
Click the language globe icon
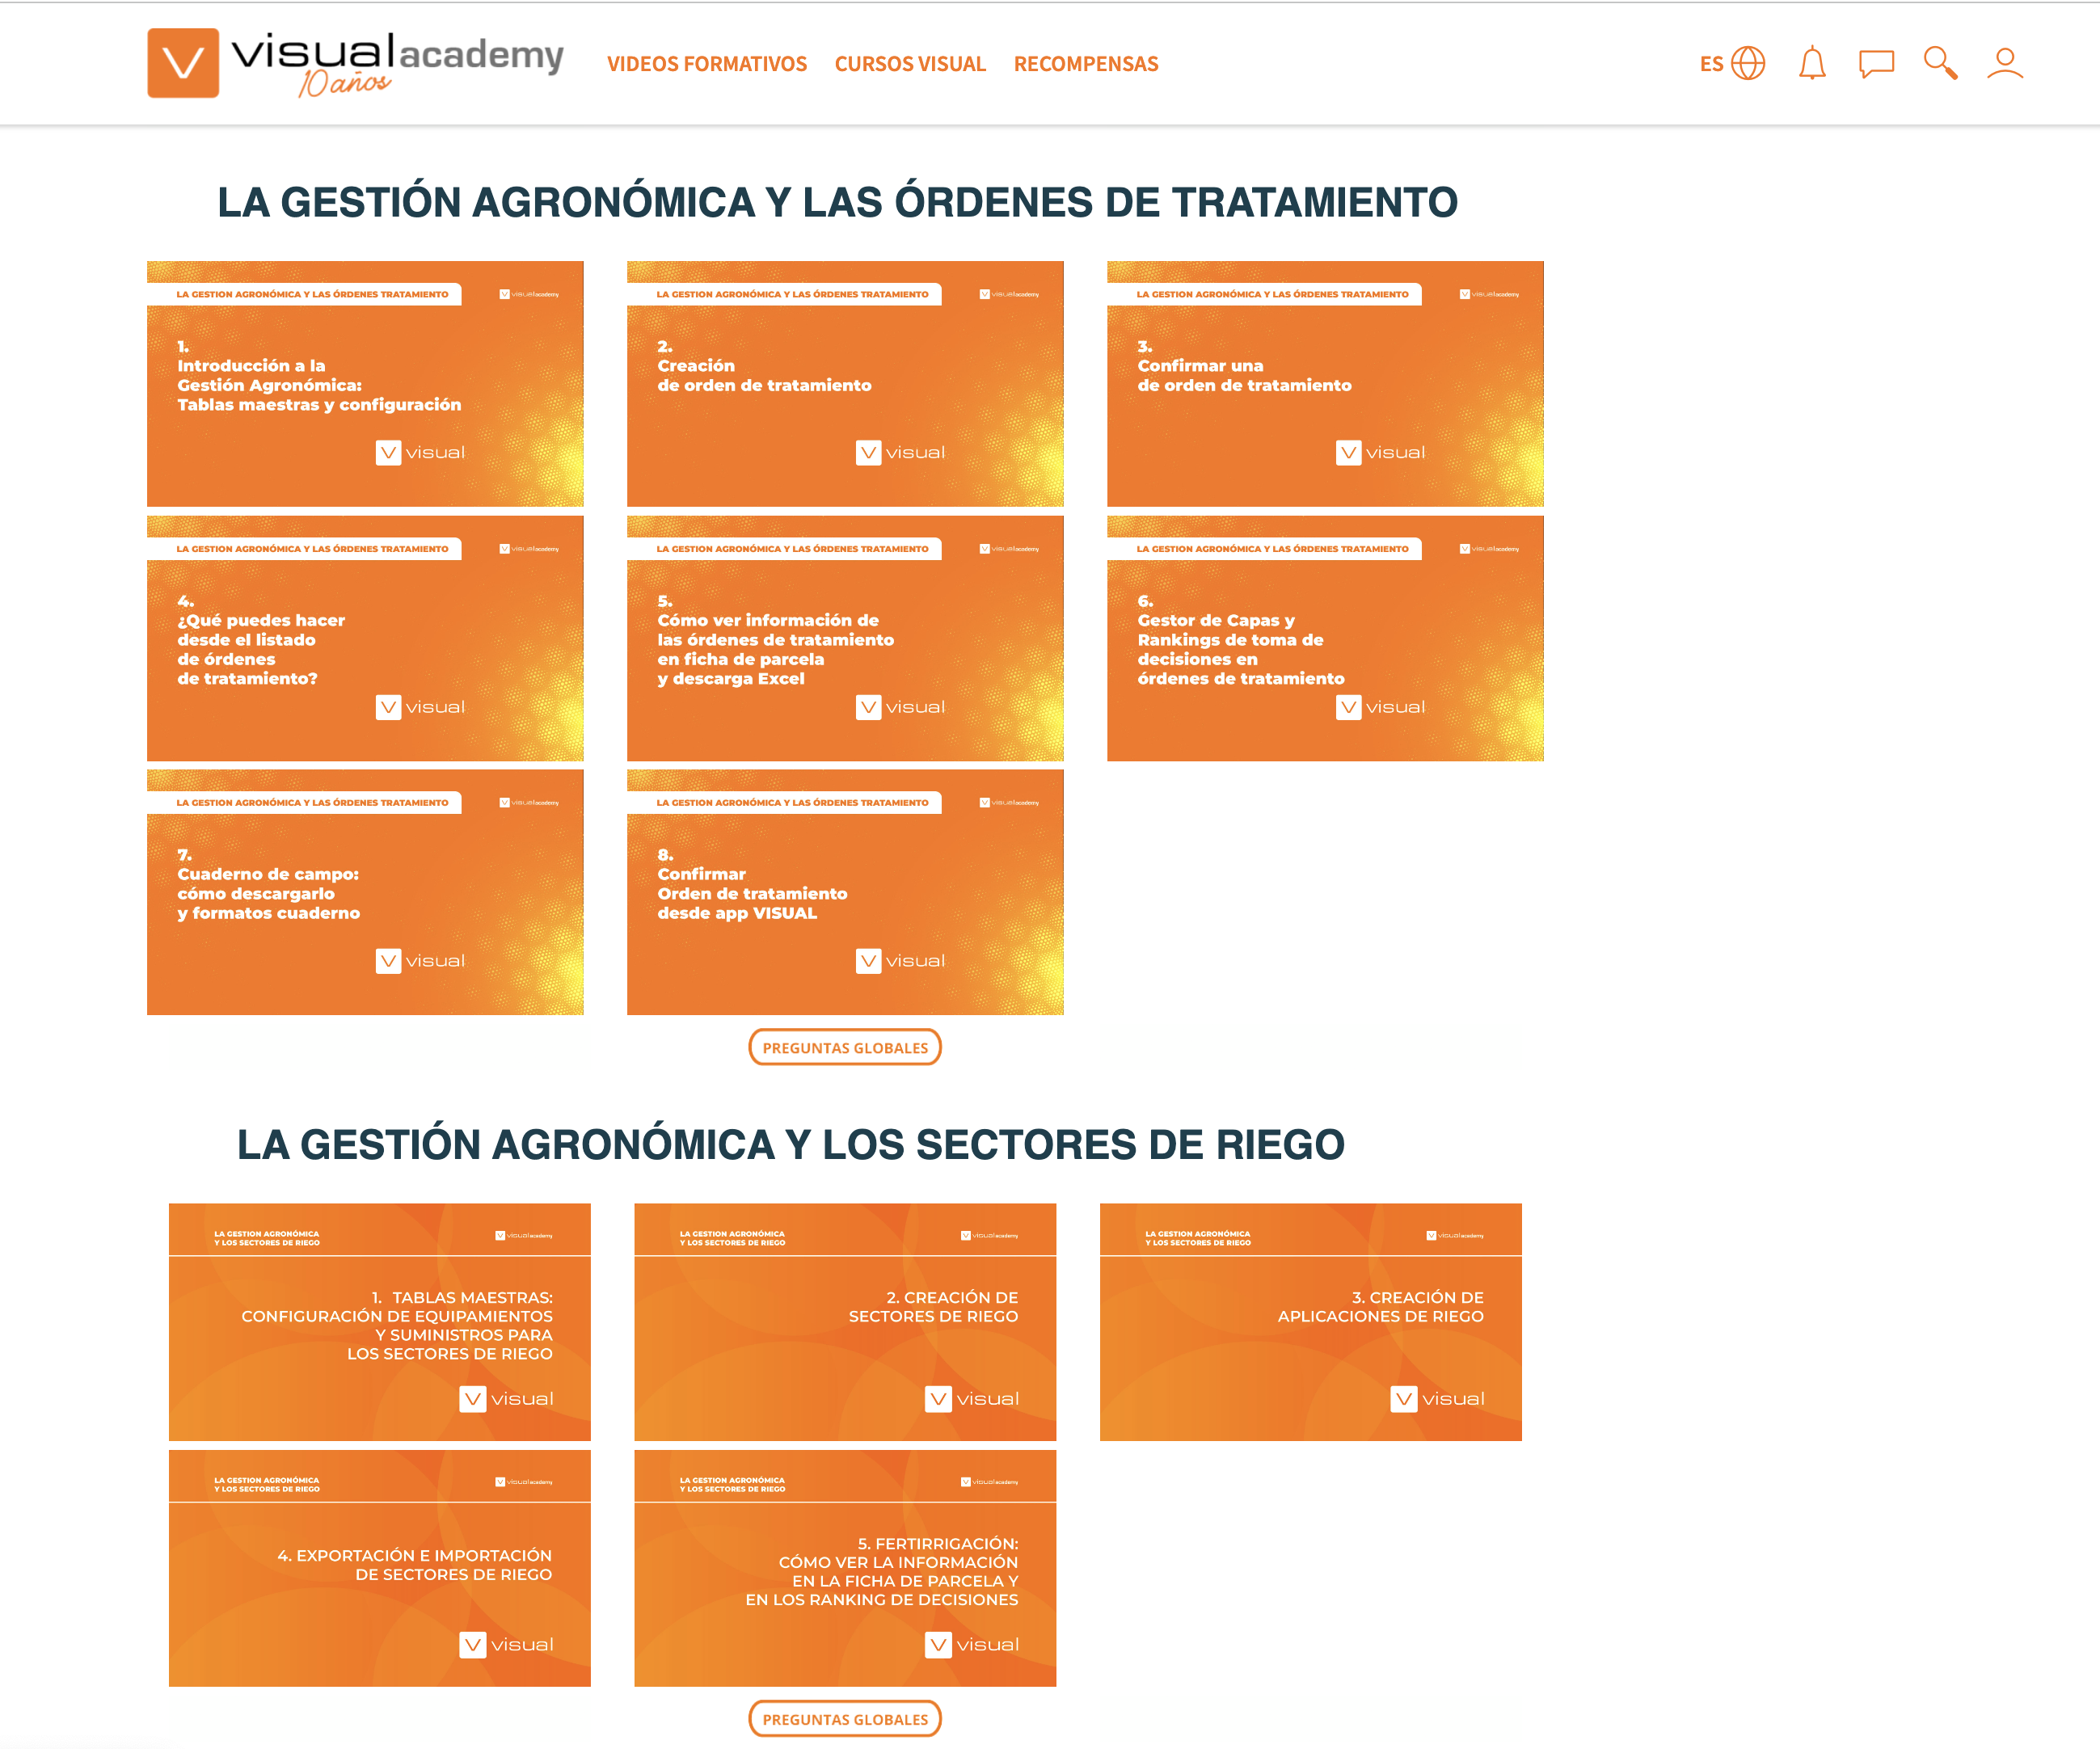tap(1748, 63)
